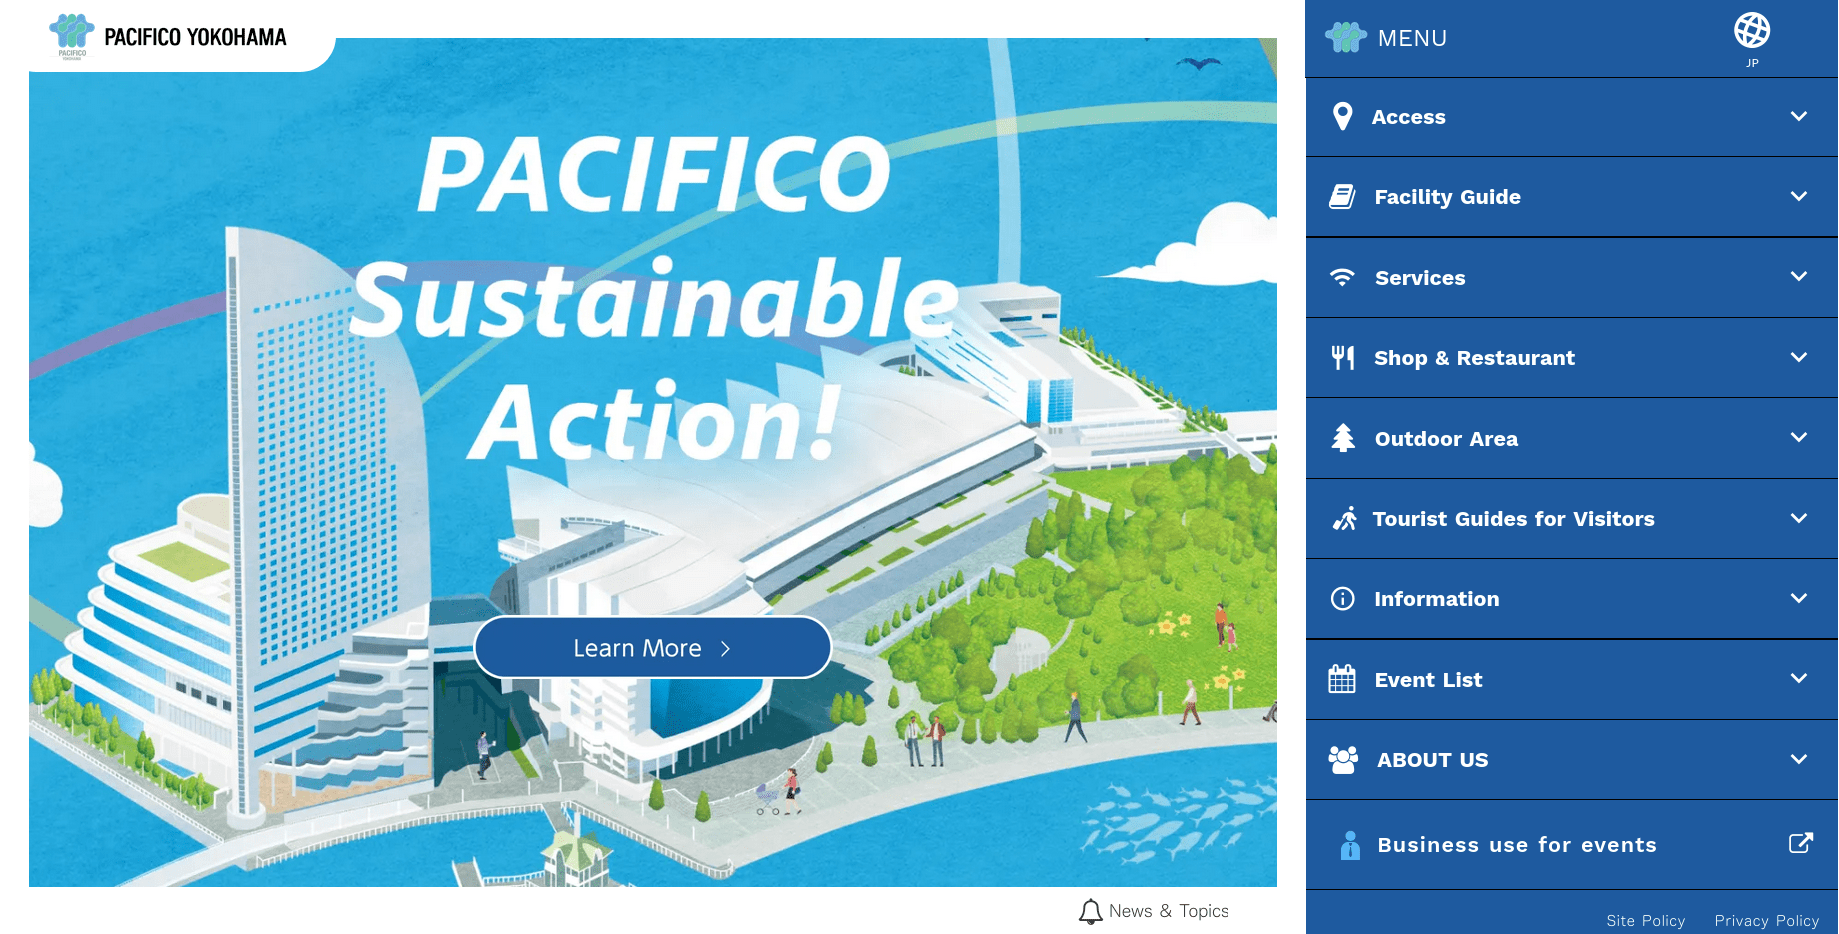Click the Facility Guide book icon

click(1342, 197)
